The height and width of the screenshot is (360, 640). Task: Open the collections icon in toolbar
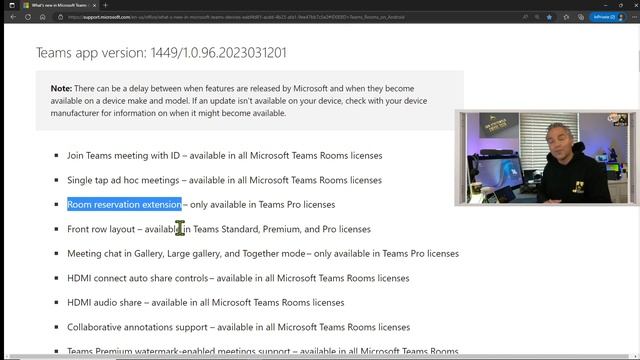pyautogui.click(x=581, y=17)
